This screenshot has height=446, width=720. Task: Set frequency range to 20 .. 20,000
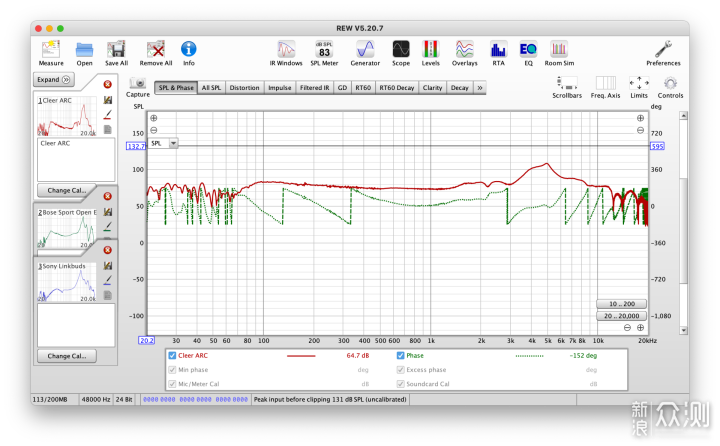click(x=622, y=316)
